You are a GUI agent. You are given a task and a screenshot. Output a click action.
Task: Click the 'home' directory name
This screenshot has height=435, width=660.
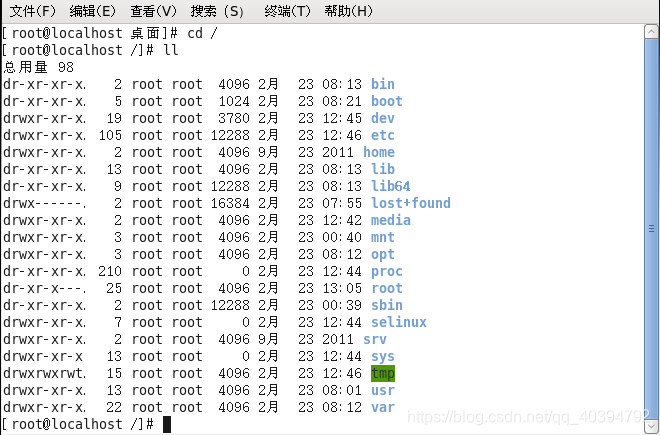click(379, 152)
